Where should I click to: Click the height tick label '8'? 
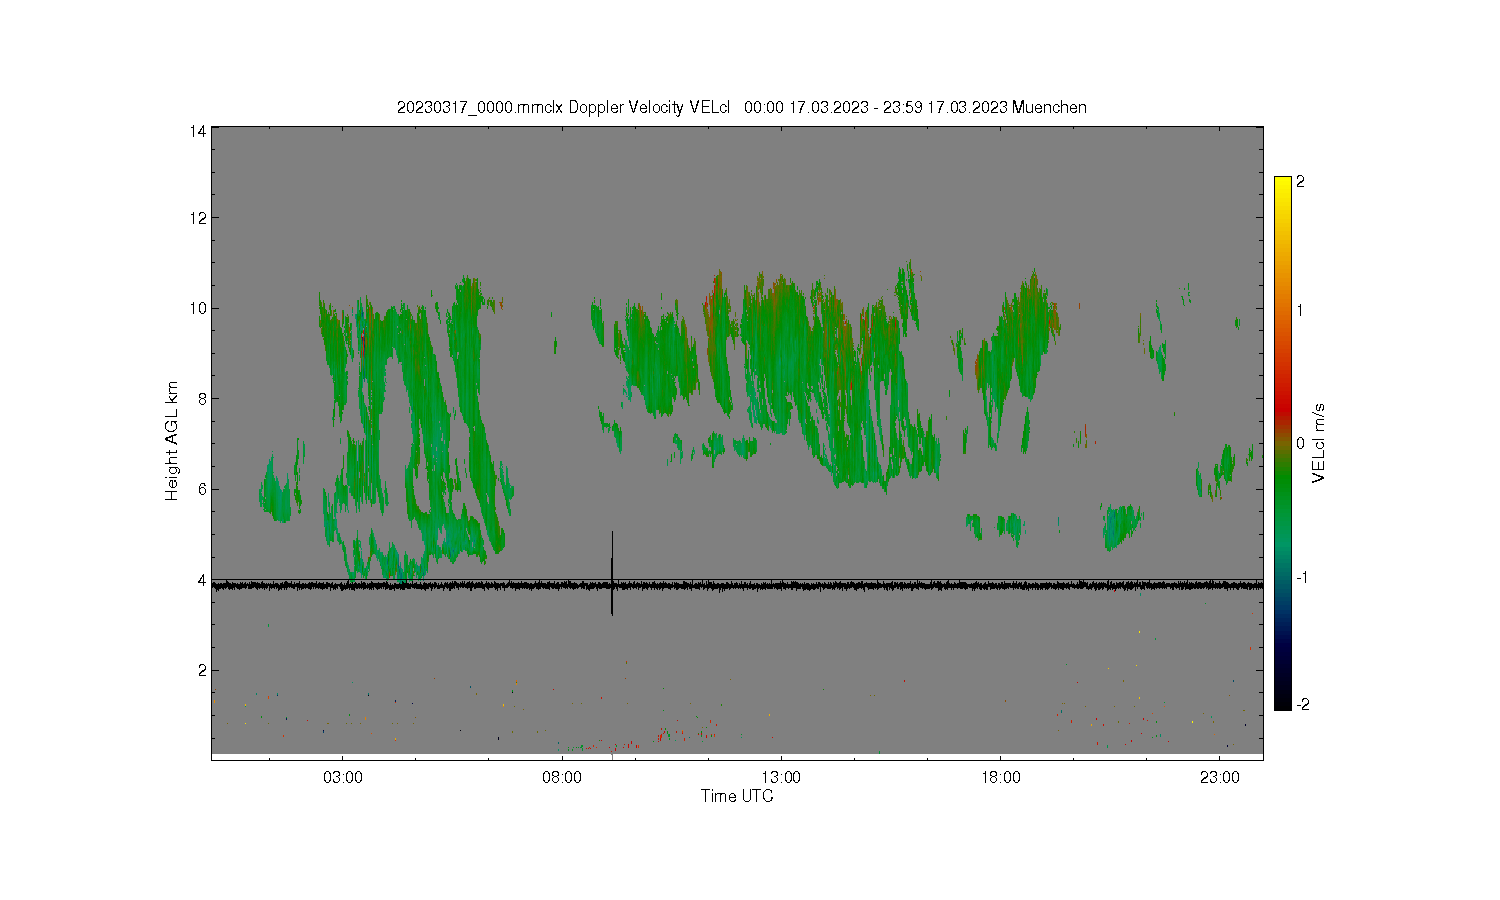202,399
